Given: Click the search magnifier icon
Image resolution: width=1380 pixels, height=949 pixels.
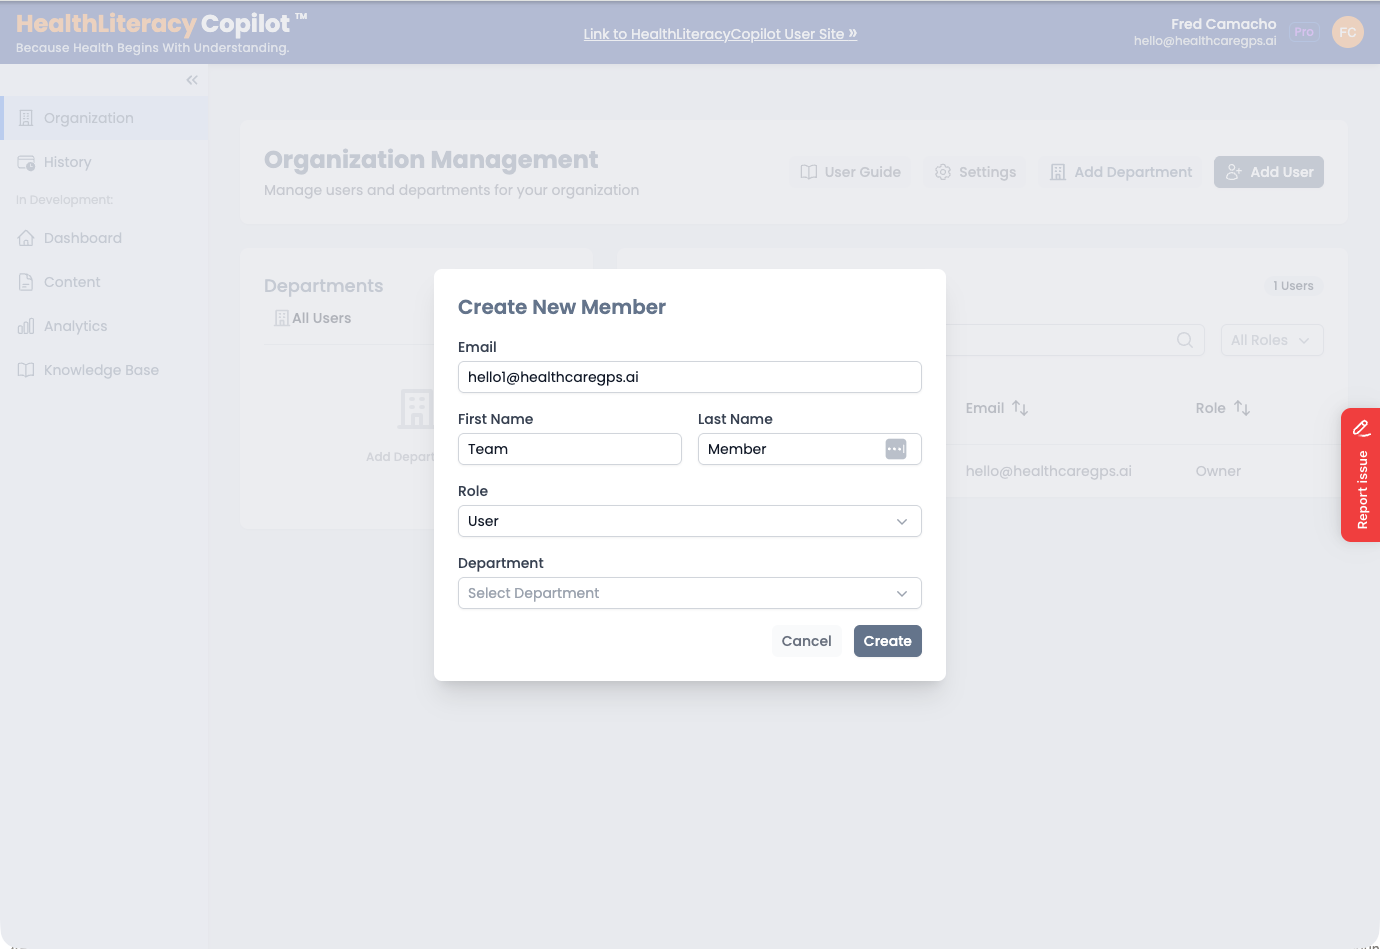Looking at the screenshot, I should pos(1185,340).
